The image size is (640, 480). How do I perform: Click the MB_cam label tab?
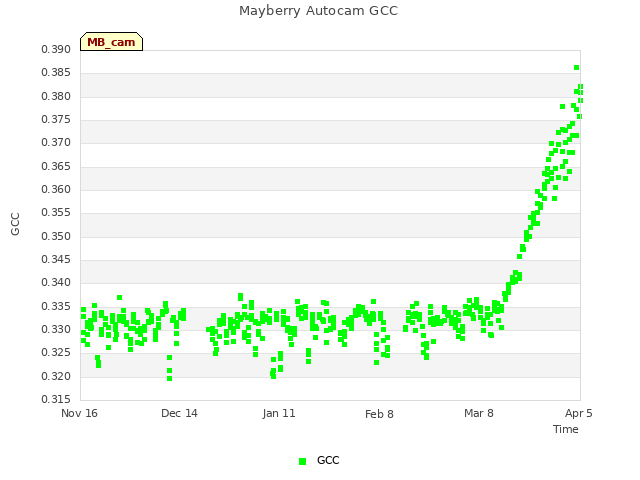[x=111, y=42]
